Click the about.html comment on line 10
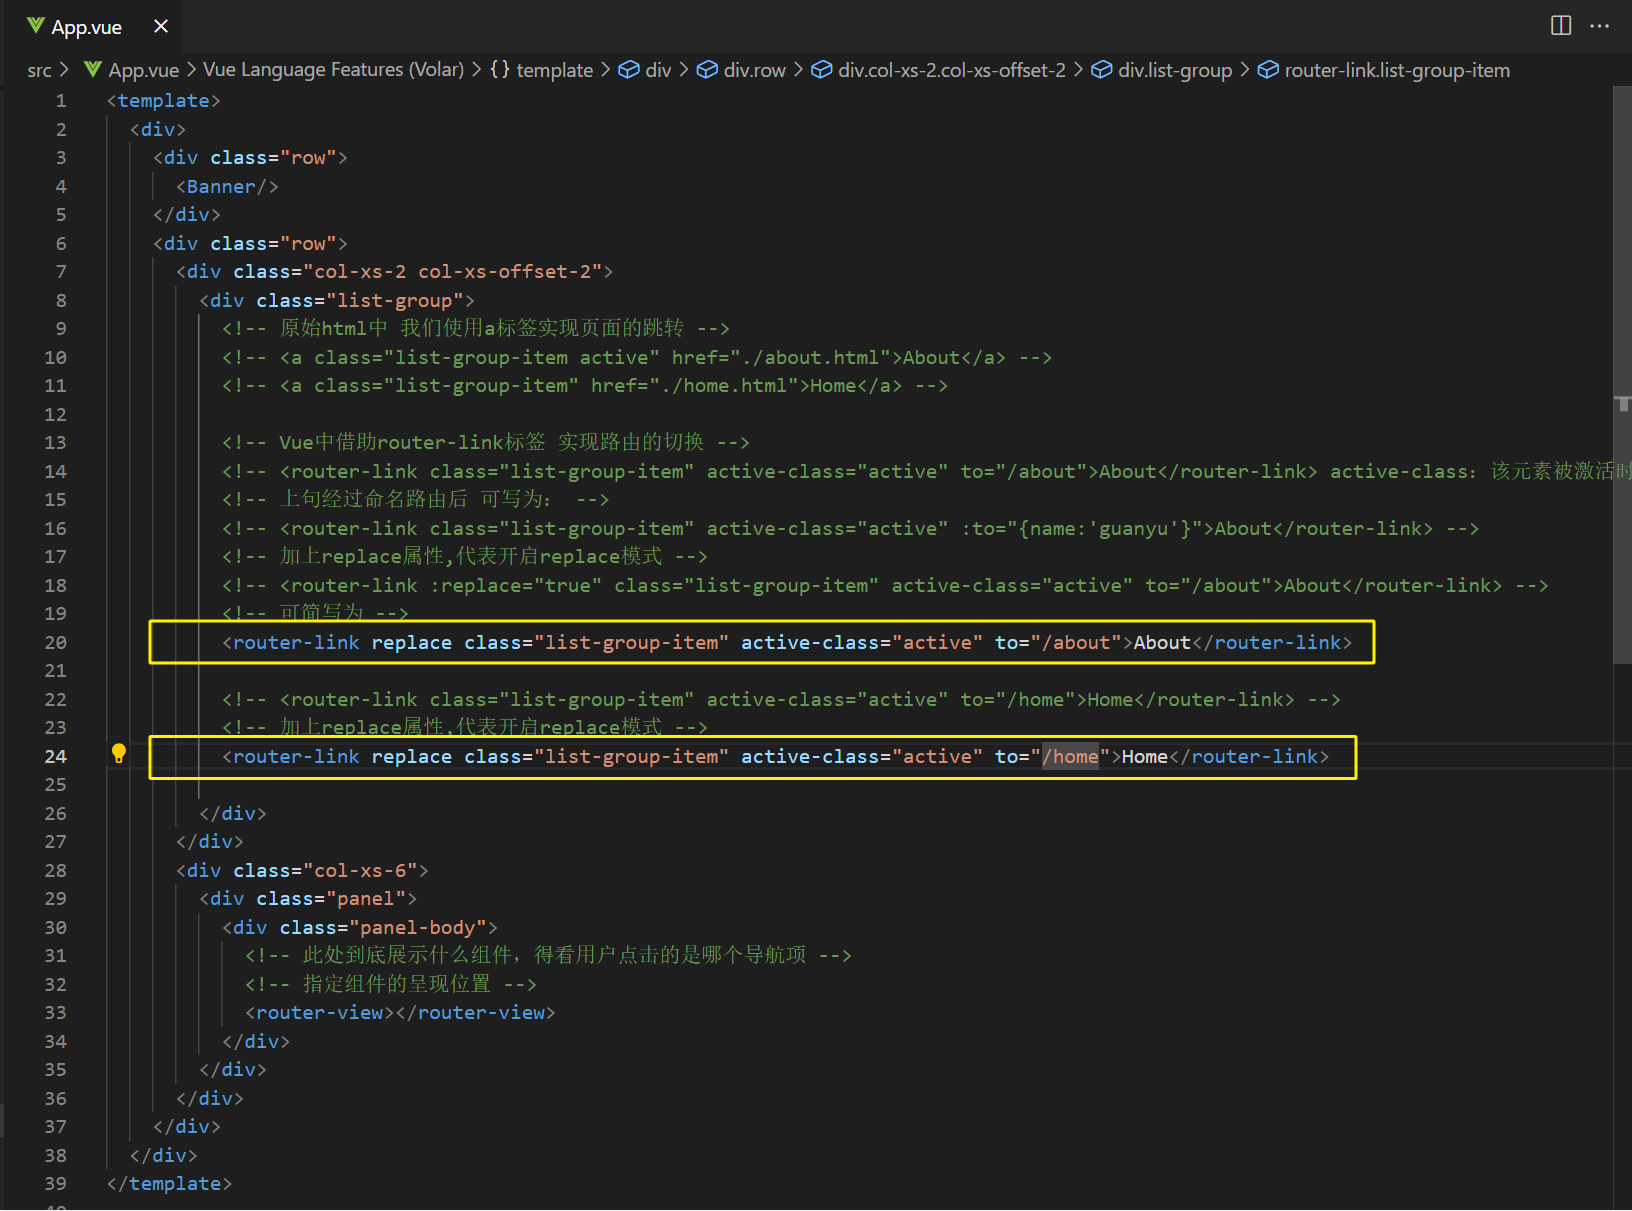 637,357
